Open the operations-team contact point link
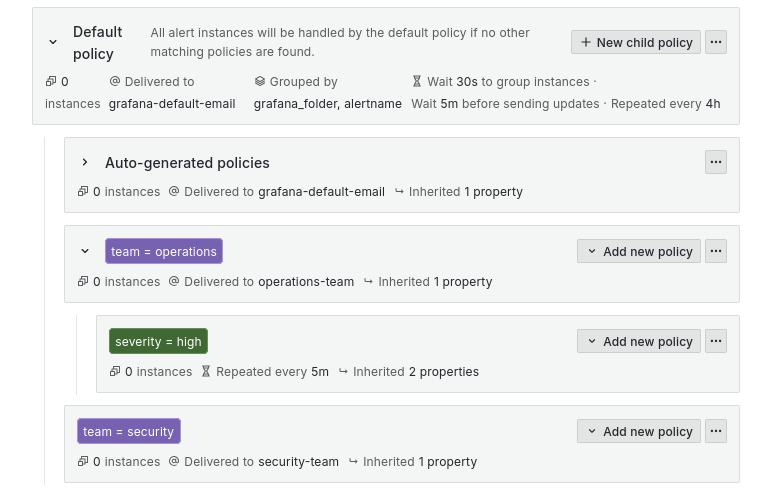This screenshot has width=772, height=495. (306, 282)
